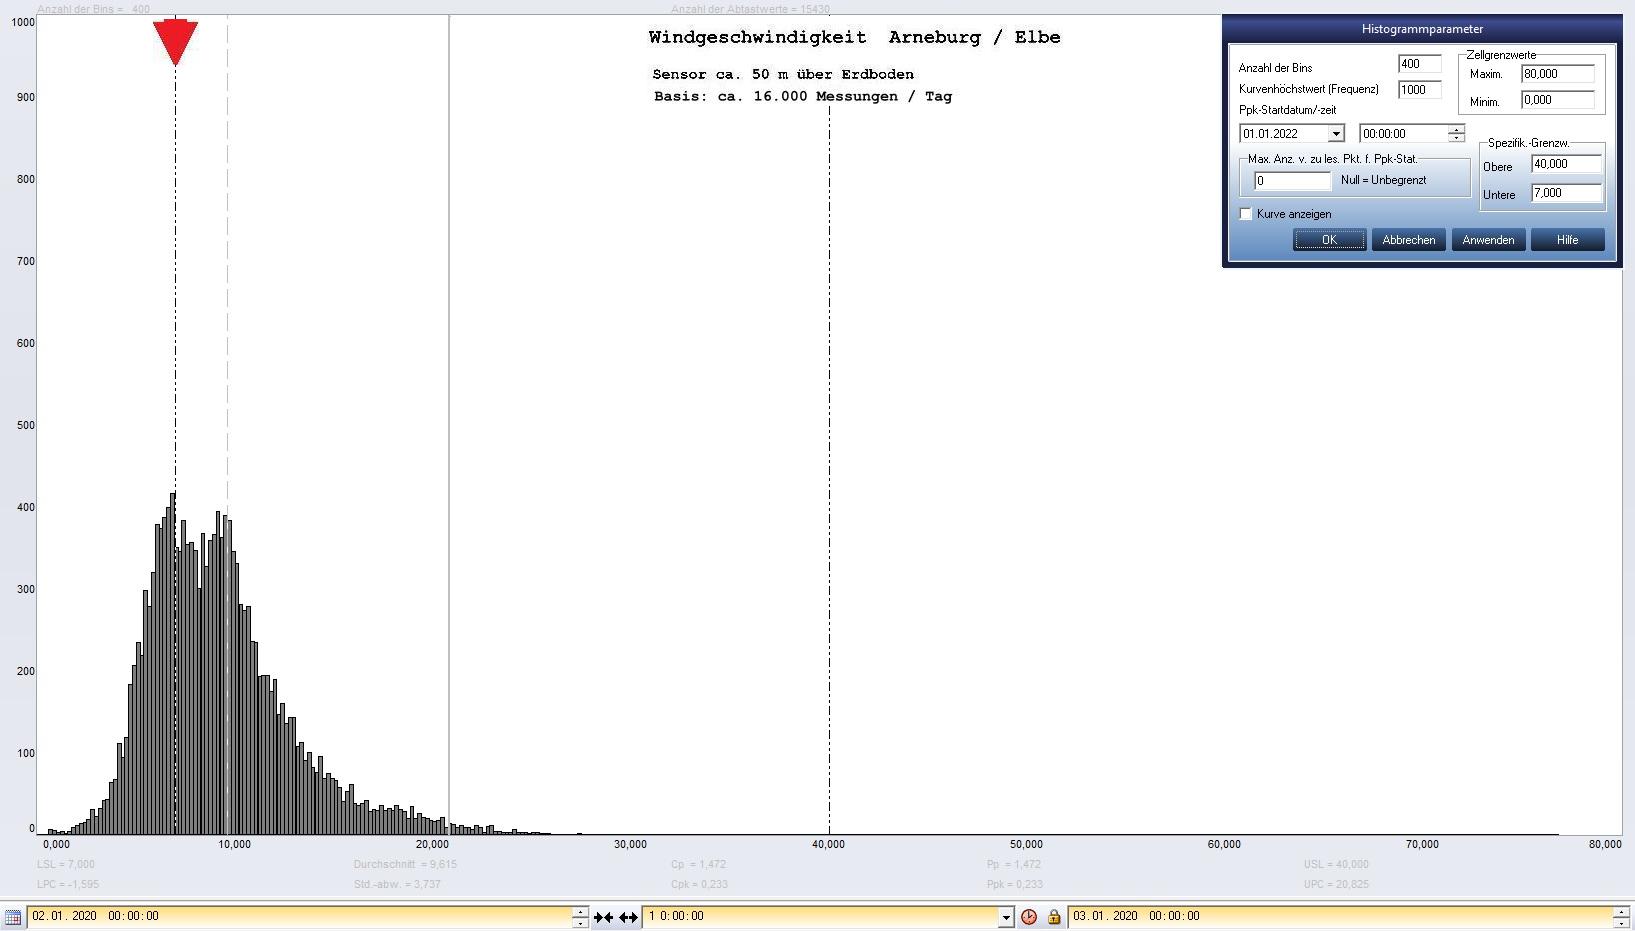Click the start date field 02.01.2020
This screenshot has height=931, width=1635.
tap(300, 916)
